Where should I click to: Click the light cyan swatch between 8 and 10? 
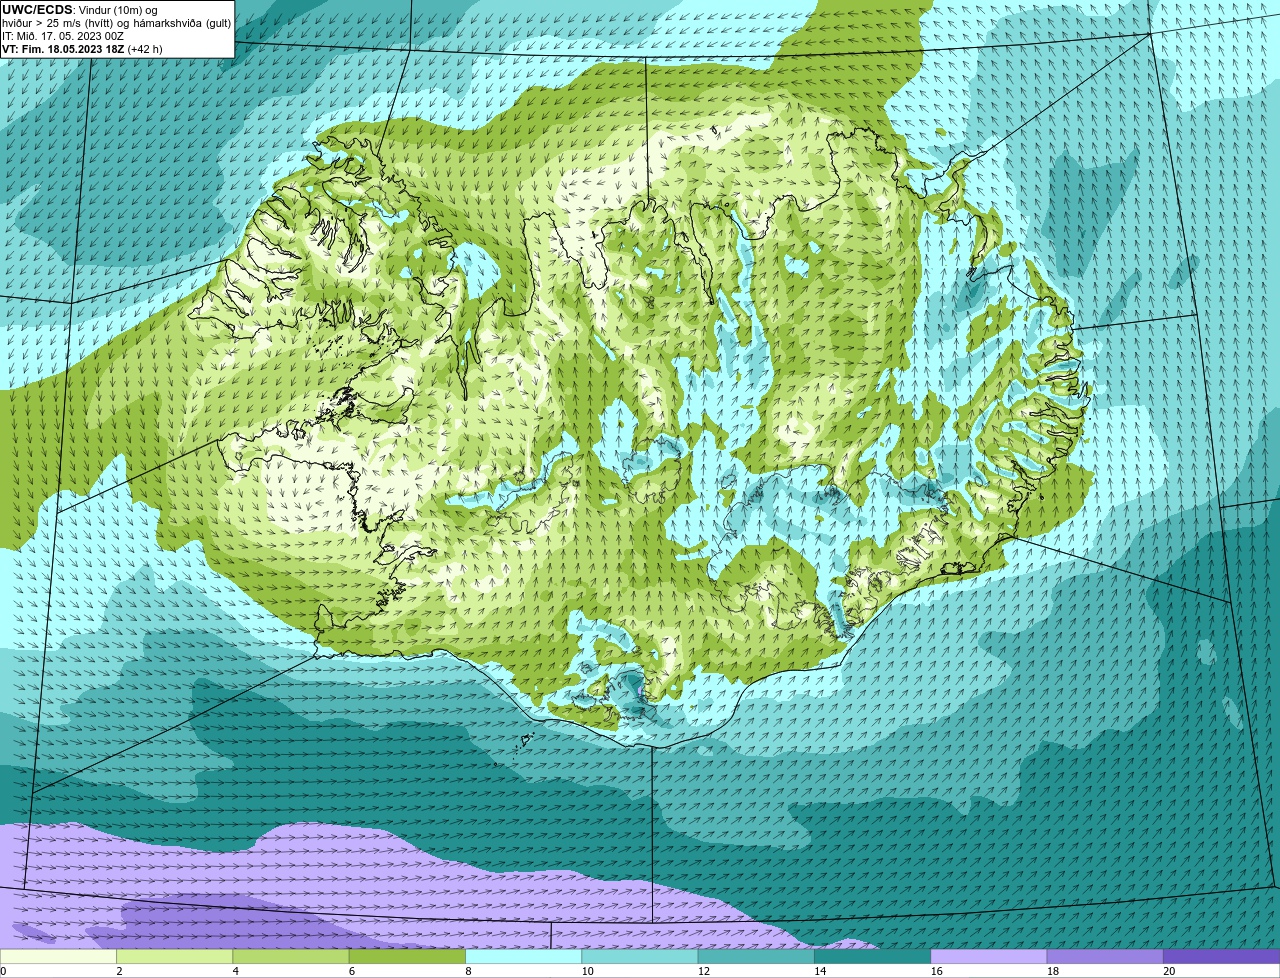[x=523, y=957]
